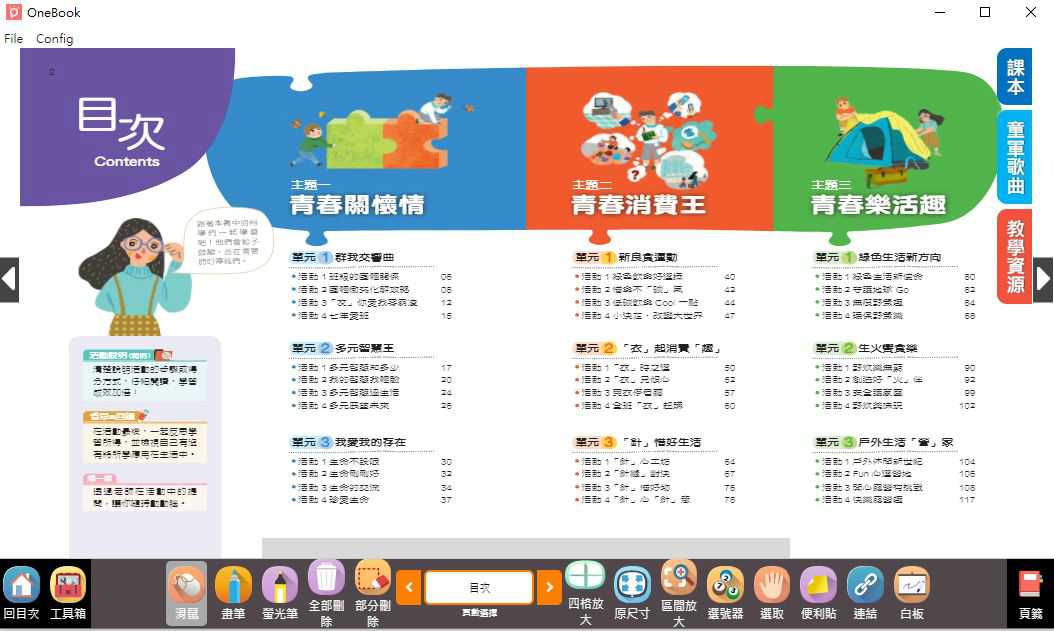Screen dimensions: 1054x631
Task: Select the 螢光筆 highlighter tool
Action: [280, 593]
